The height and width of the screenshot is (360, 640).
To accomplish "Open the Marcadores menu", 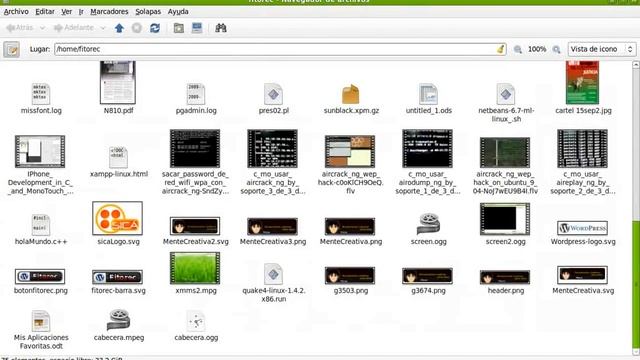I will click(x=109, y=11).
